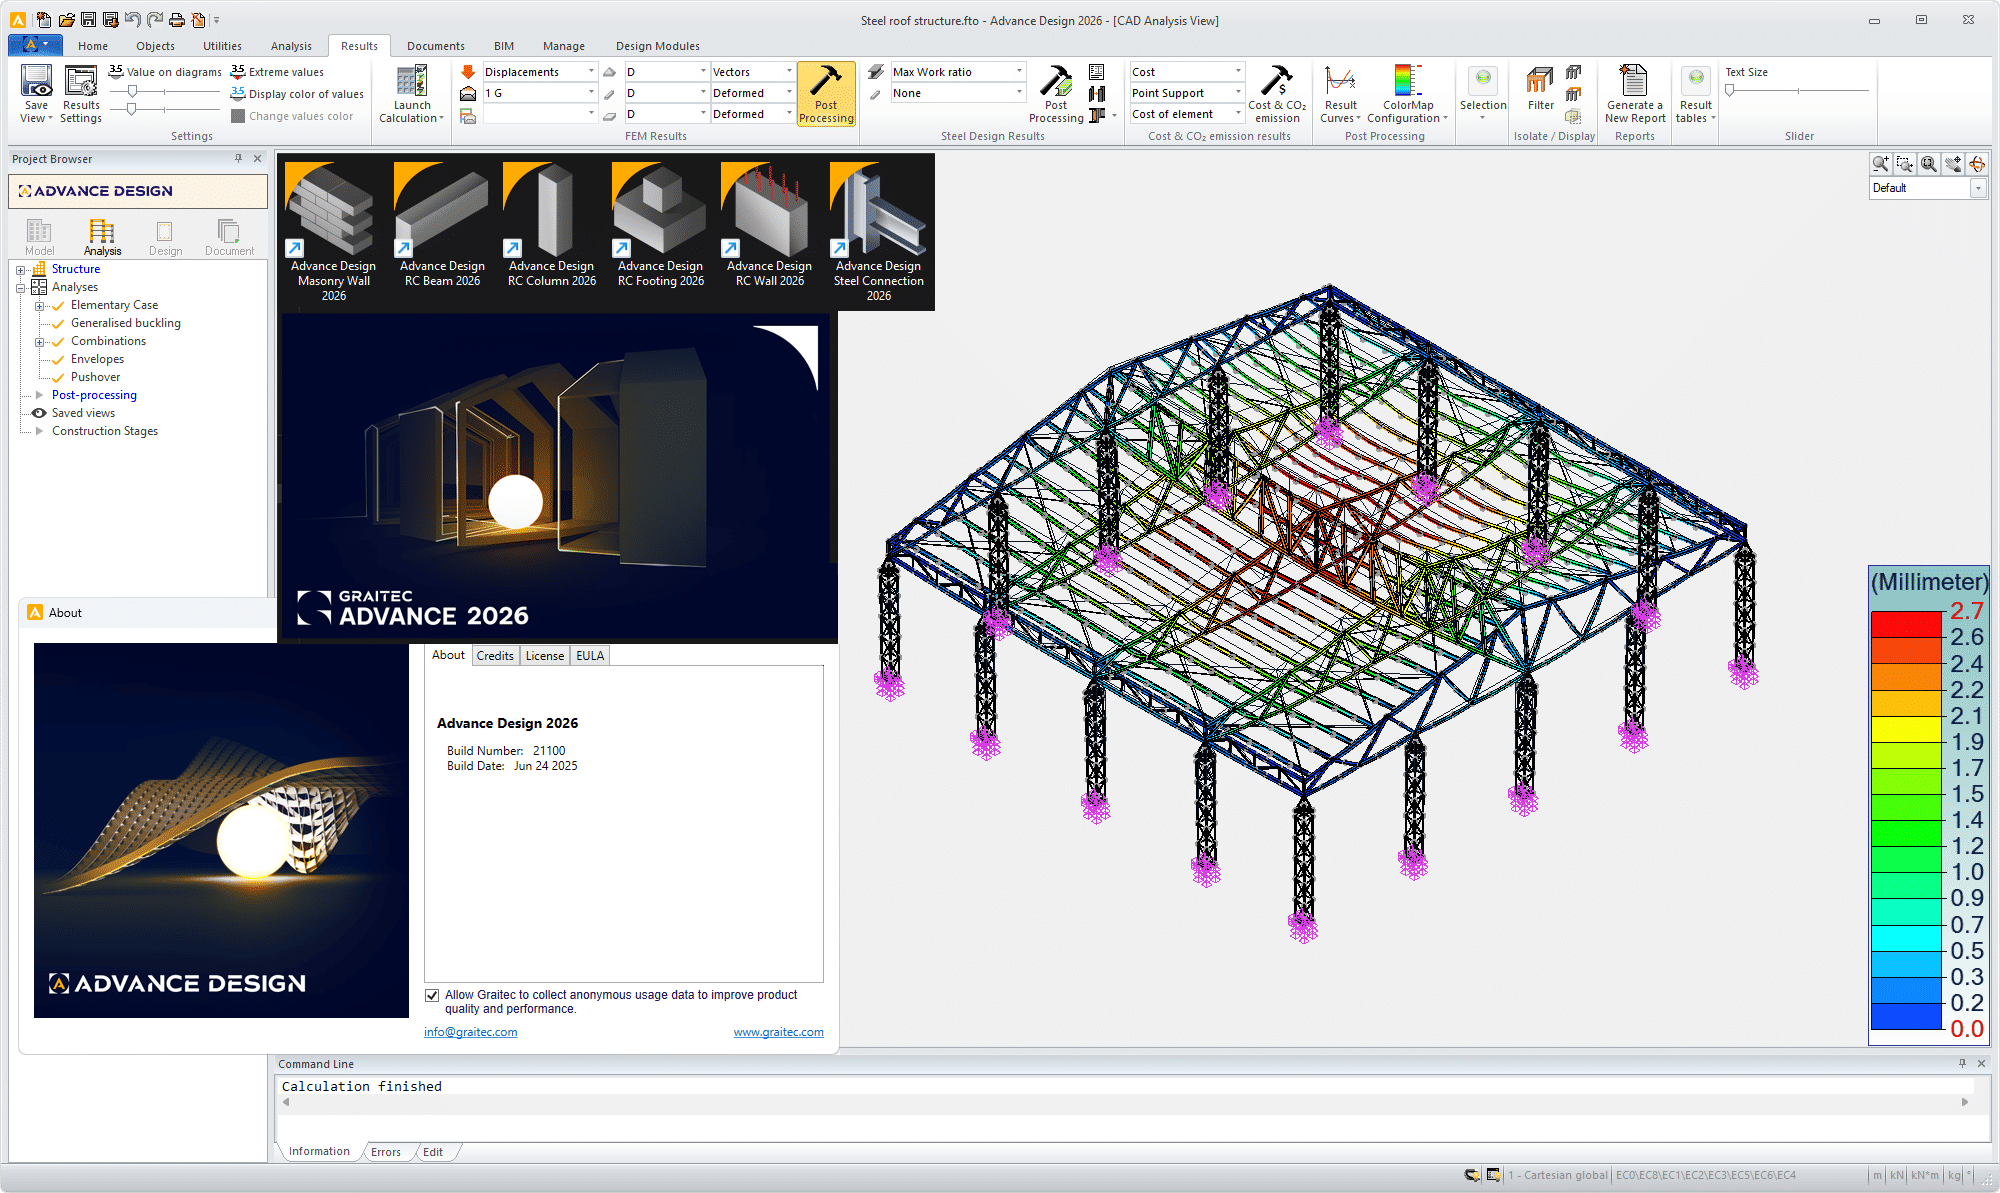Select the Post Processing hammer icon
This screenshot has width=2000, height=1193.
(825, 95)
